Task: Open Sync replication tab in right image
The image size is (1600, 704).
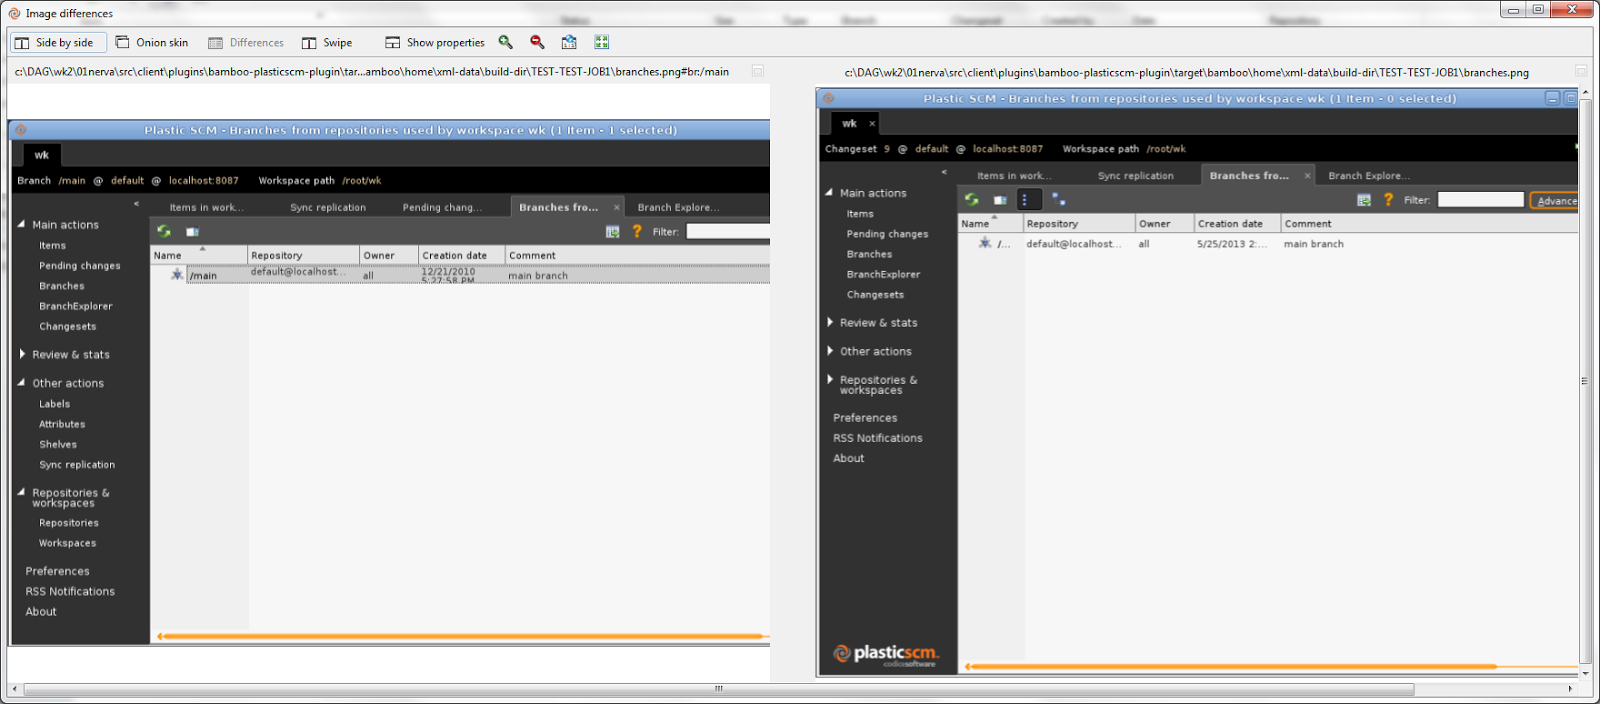Action: [x=1136, y=175]
